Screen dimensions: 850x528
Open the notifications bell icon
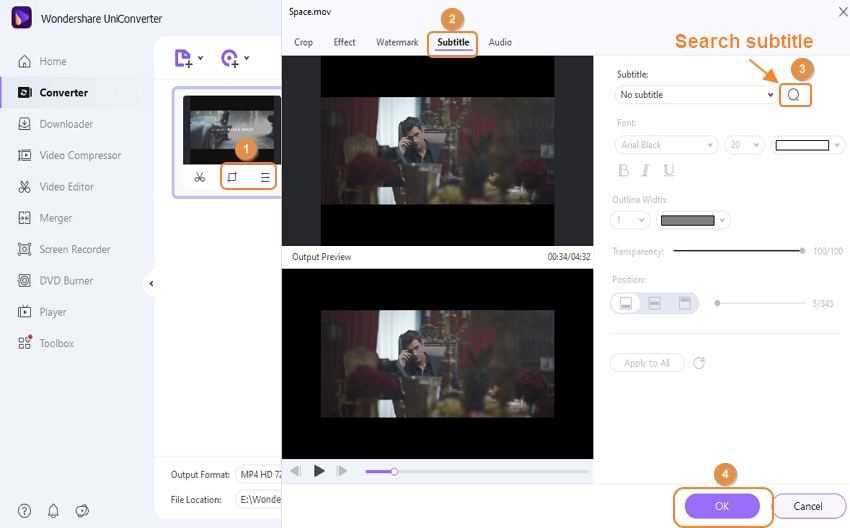click(53, 511)
